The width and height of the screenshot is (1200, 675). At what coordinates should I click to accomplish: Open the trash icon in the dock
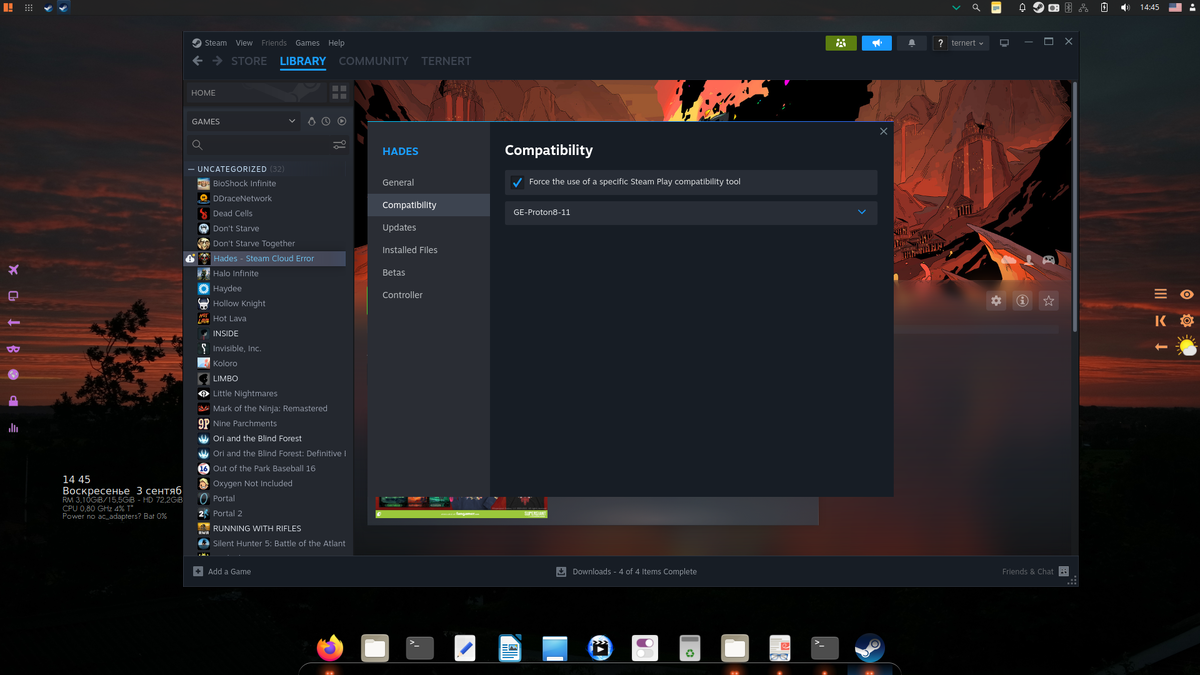(690, 648)
